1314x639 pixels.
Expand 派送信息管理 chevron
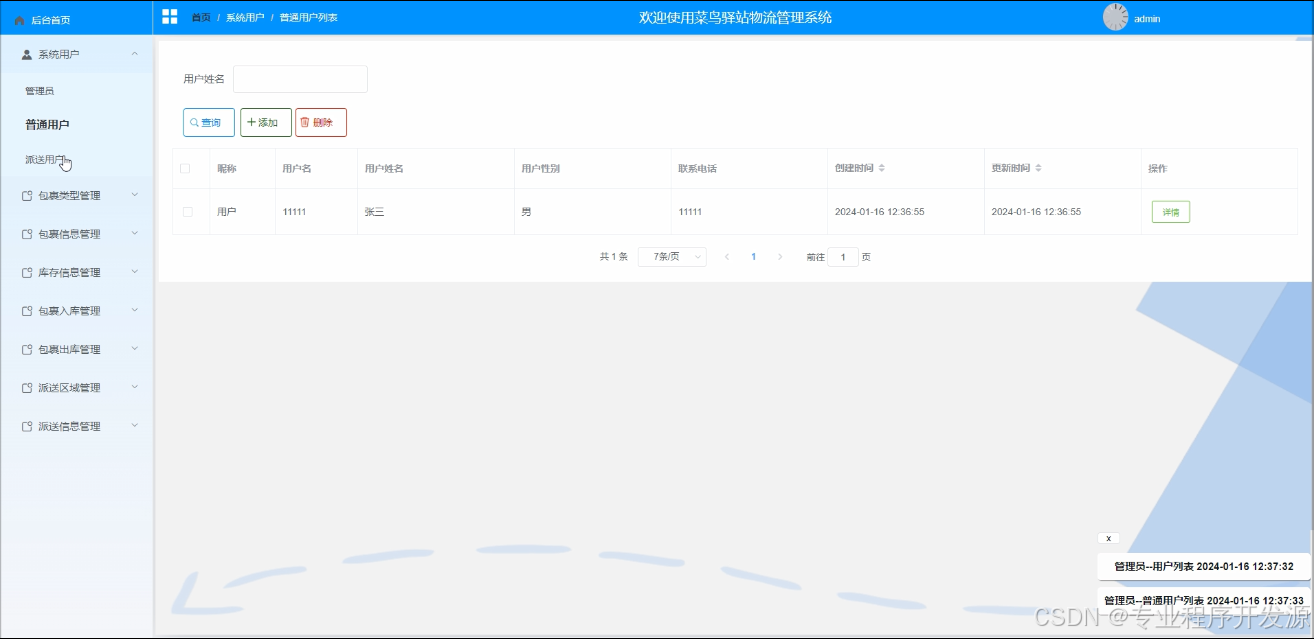pos(135,426)
